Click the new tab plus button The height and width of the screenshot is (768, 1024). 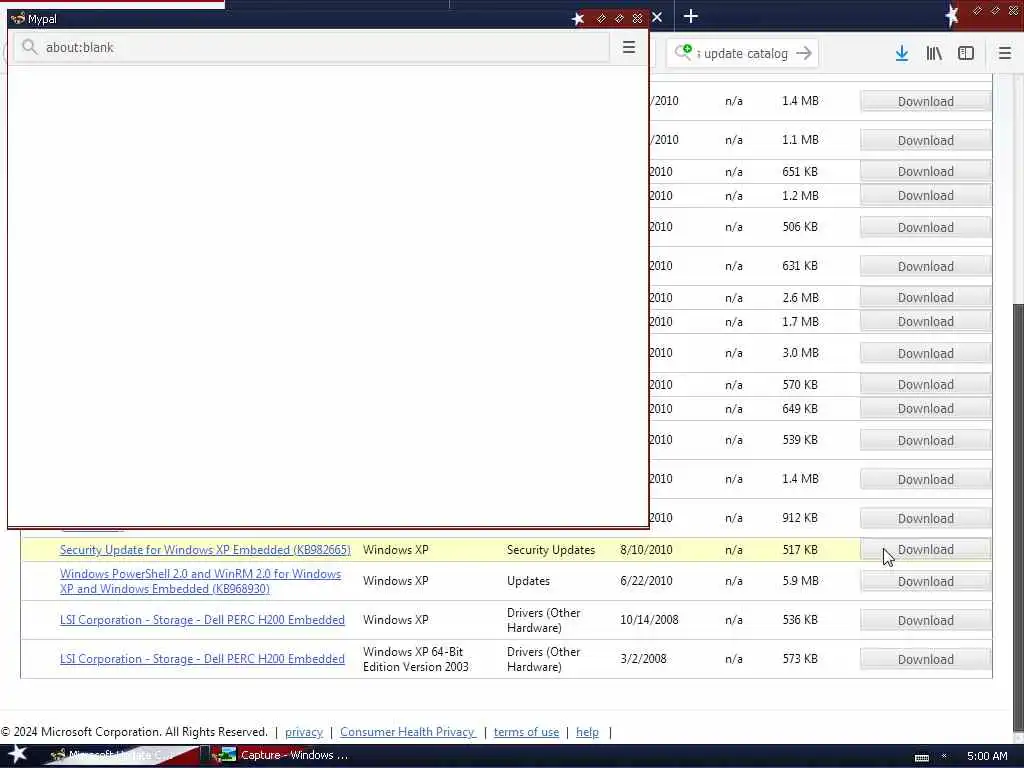point(690,16)
